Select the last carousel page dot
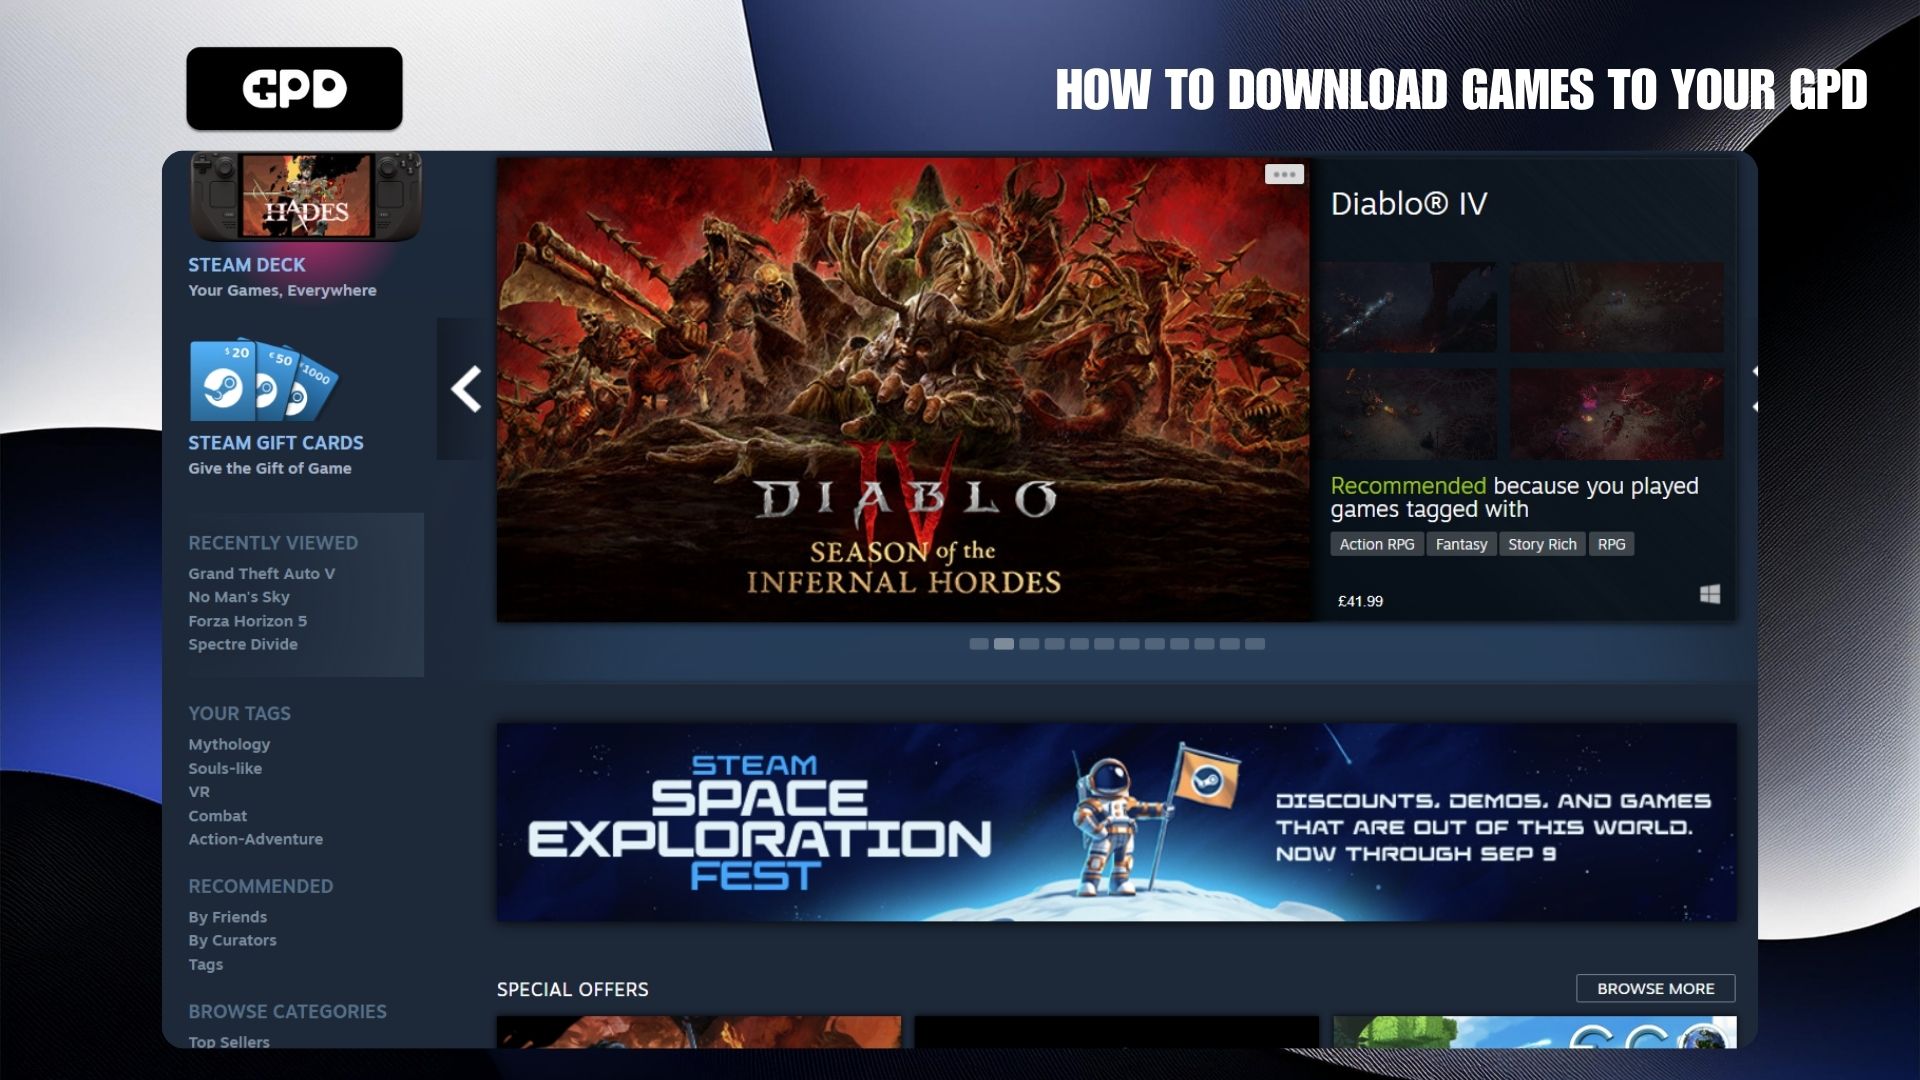 tap(1255, 644)
